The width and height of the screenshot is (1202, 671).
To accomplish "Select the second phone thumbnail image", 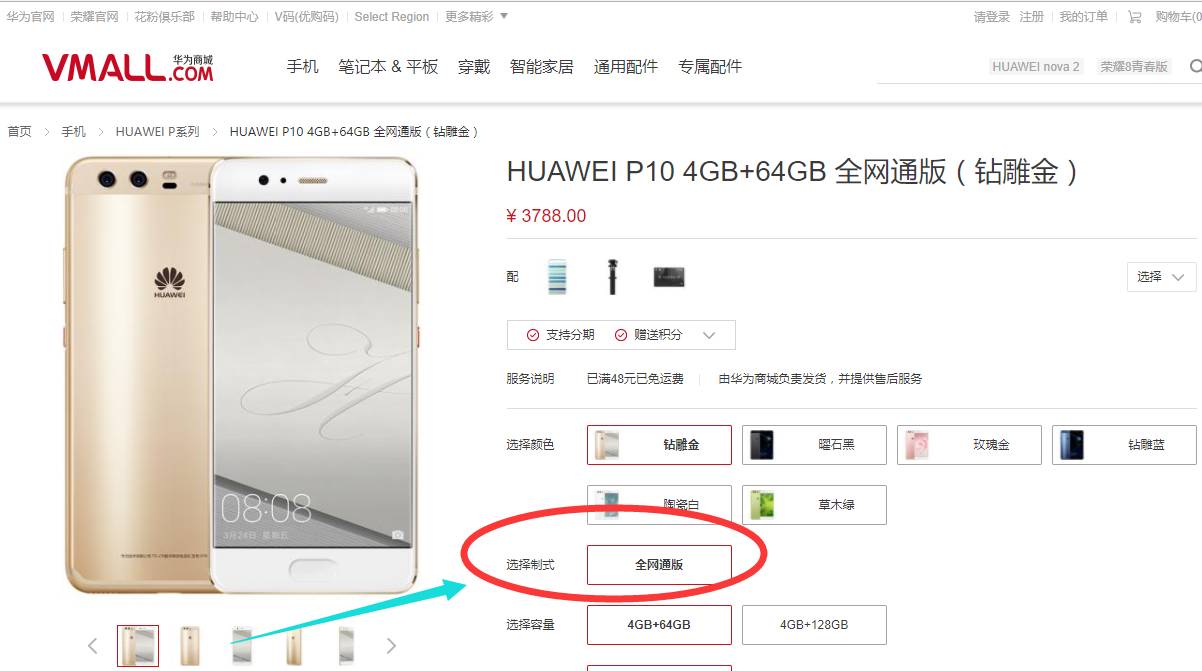I will [189, 646].
